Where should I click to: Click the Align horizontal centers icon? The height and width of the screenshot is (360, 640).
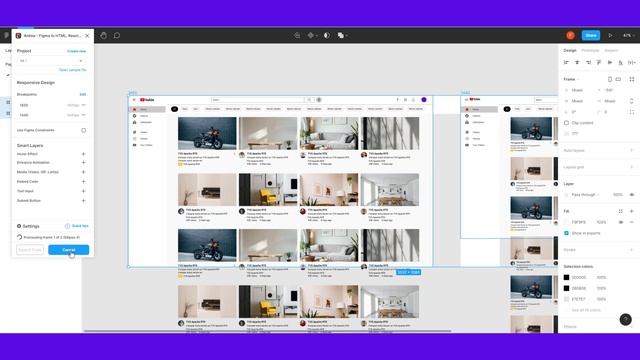coord(577,62)
